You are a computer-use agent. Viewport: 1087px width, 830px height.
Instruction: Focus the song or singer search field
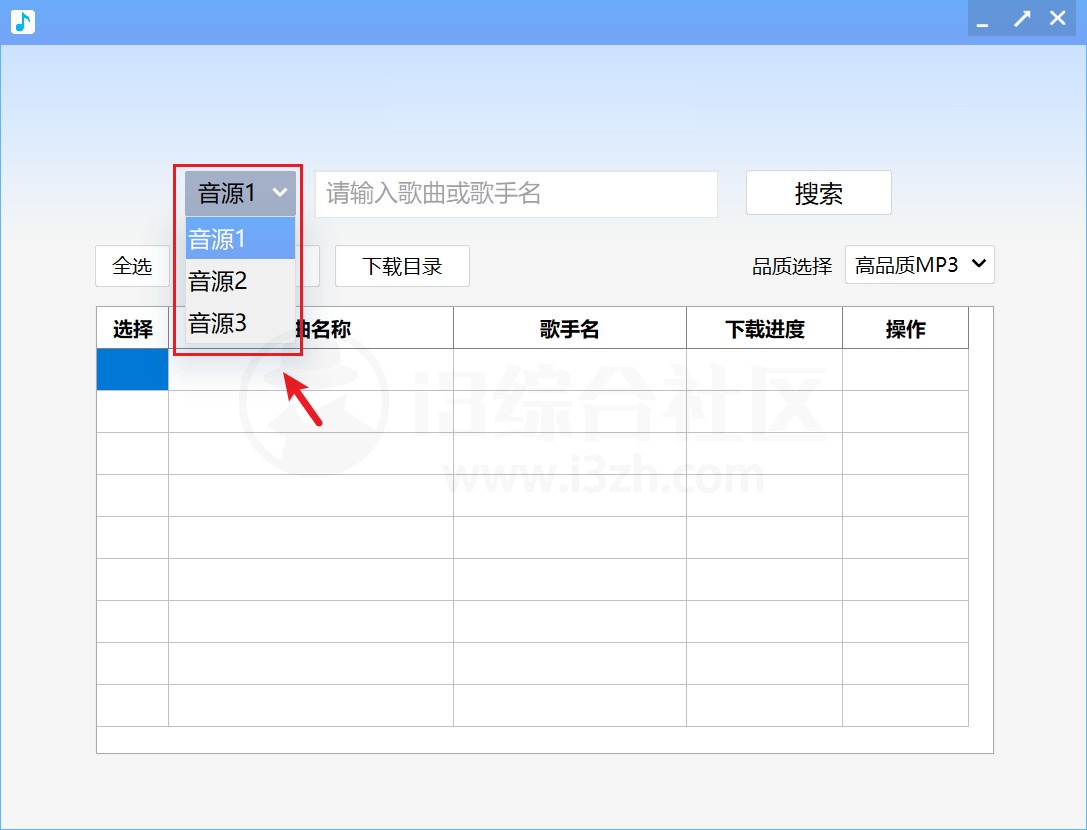pos(516,193)
